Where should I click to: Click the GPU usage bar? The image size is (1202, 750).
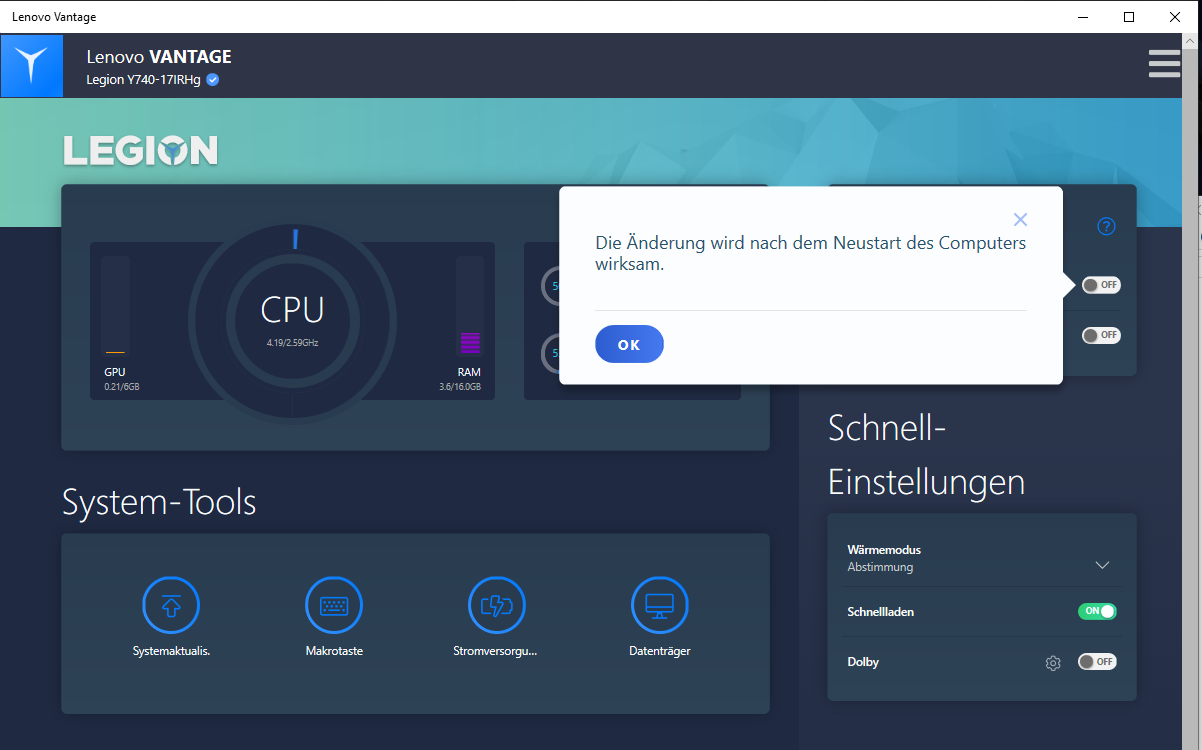tap(115, 306)
